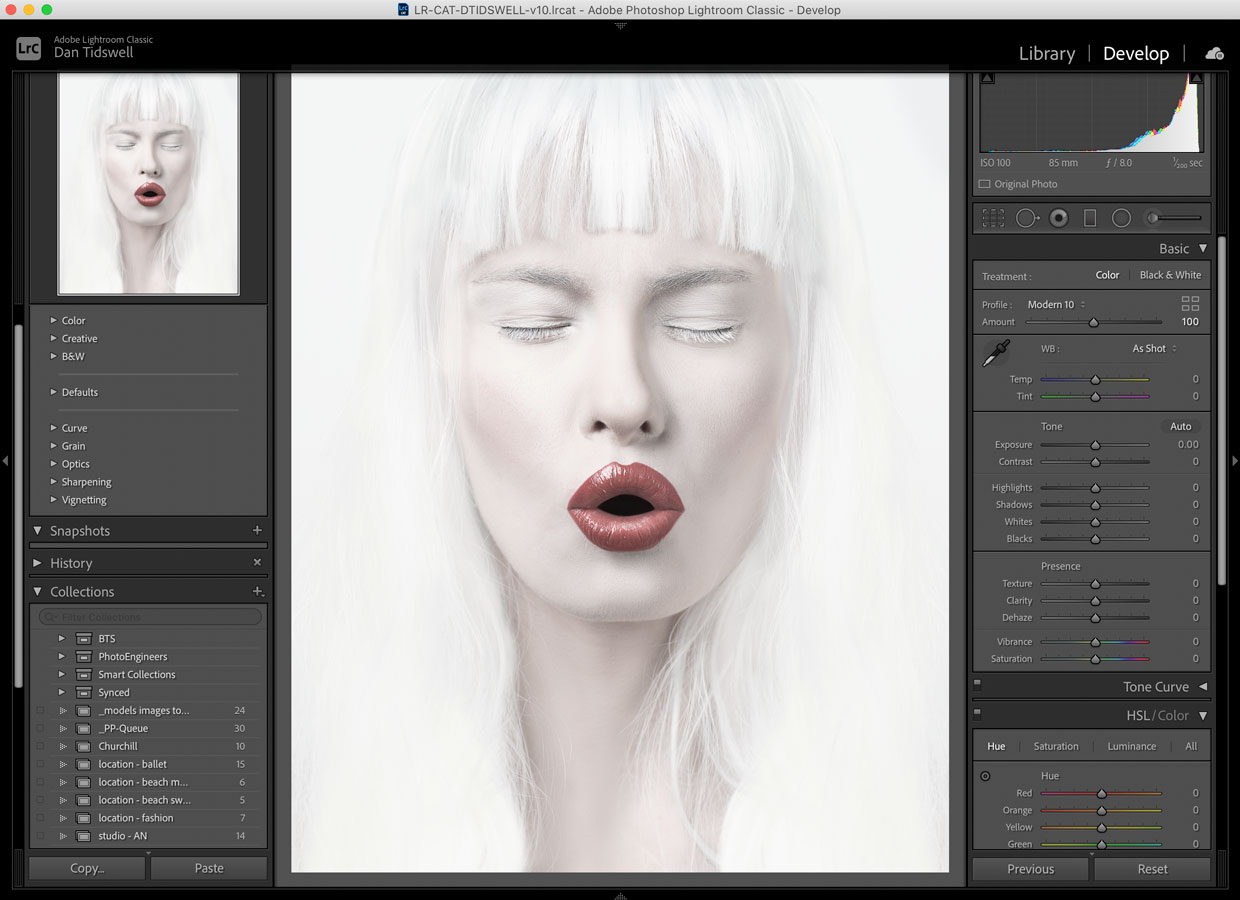Pick up the Adjustment Brush tool

tap(1152, 218)
